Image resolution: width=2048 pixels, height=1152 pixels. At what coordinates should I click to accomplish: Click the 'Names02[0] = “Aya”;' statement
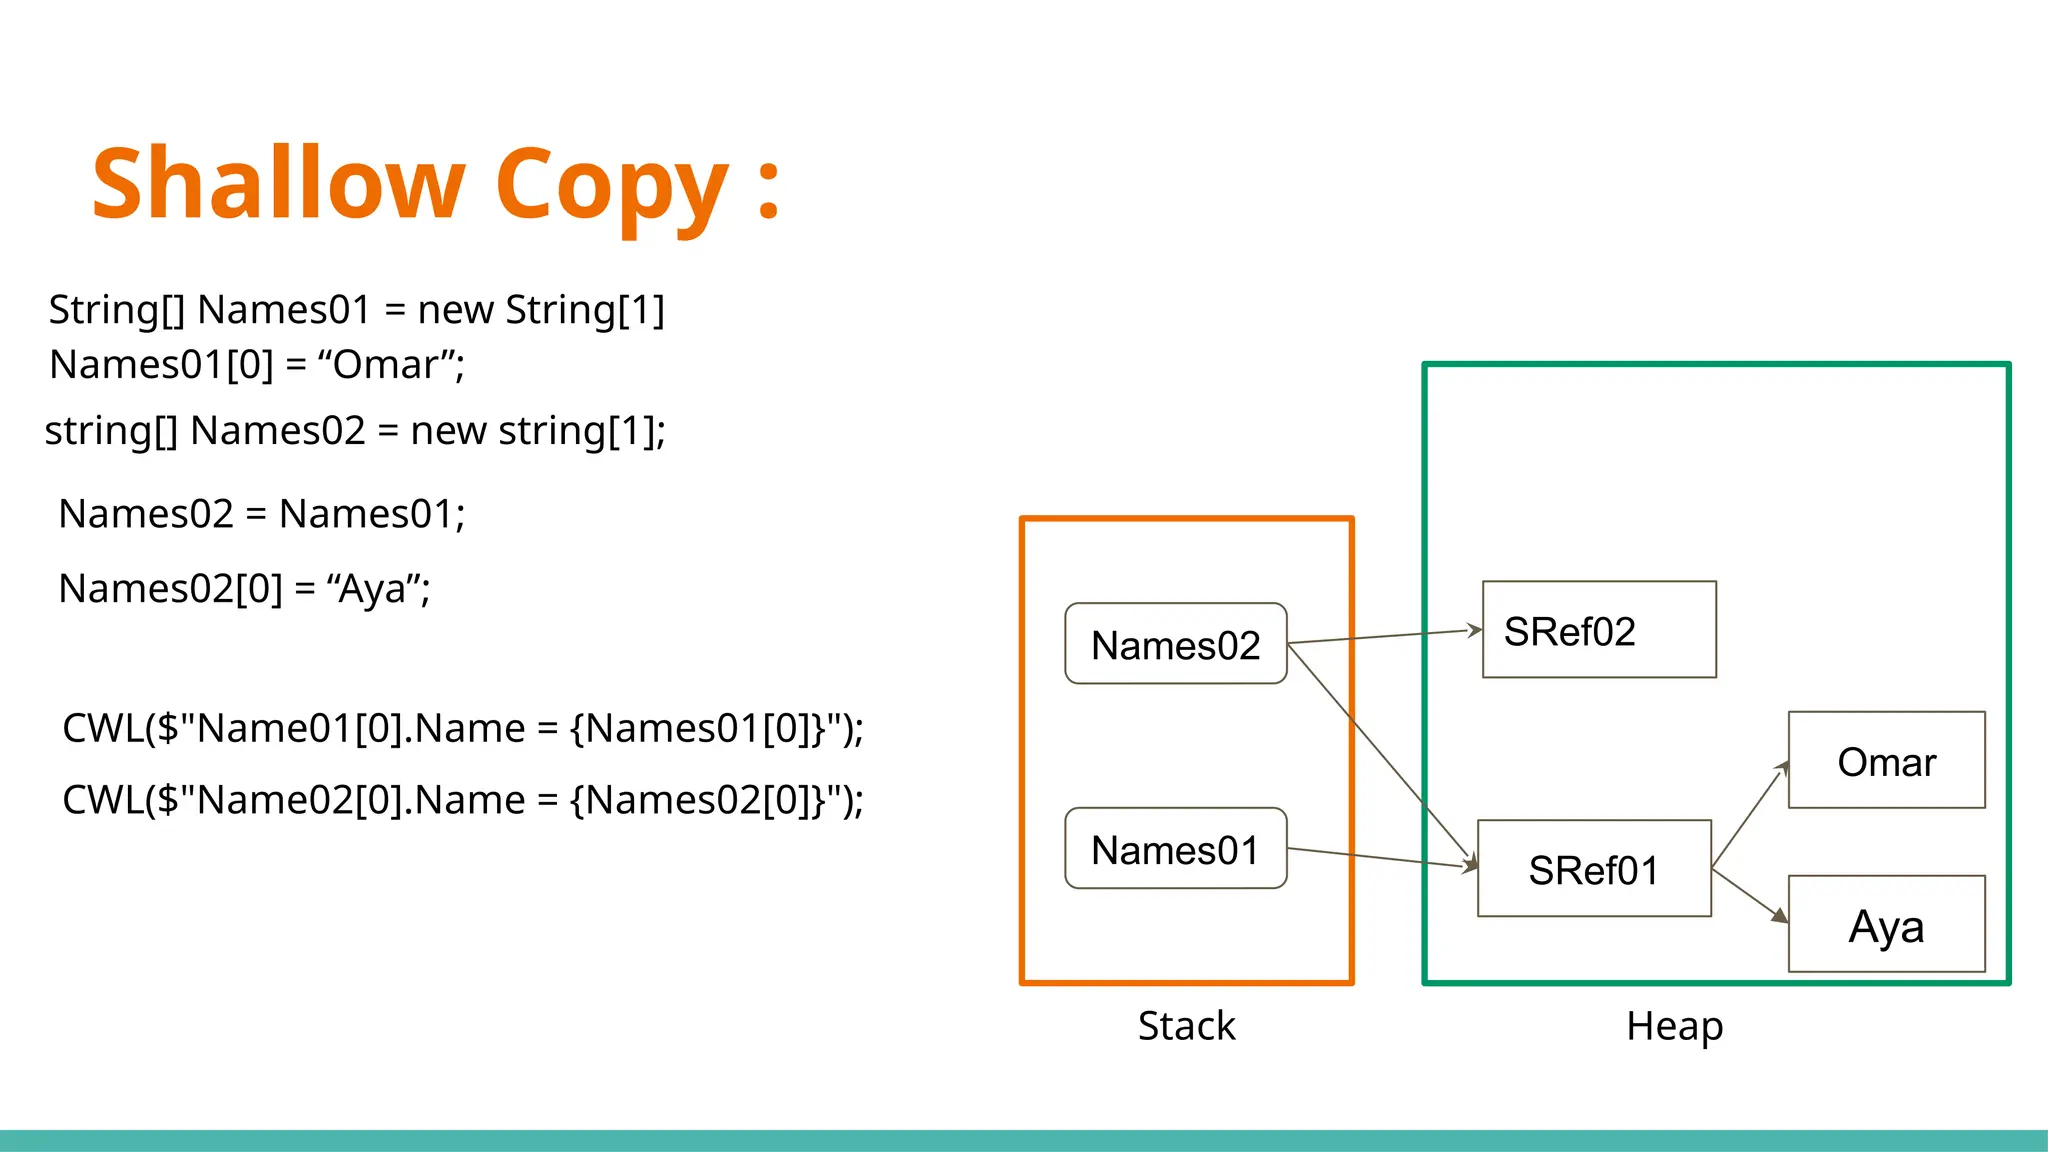tap(245, 589)
